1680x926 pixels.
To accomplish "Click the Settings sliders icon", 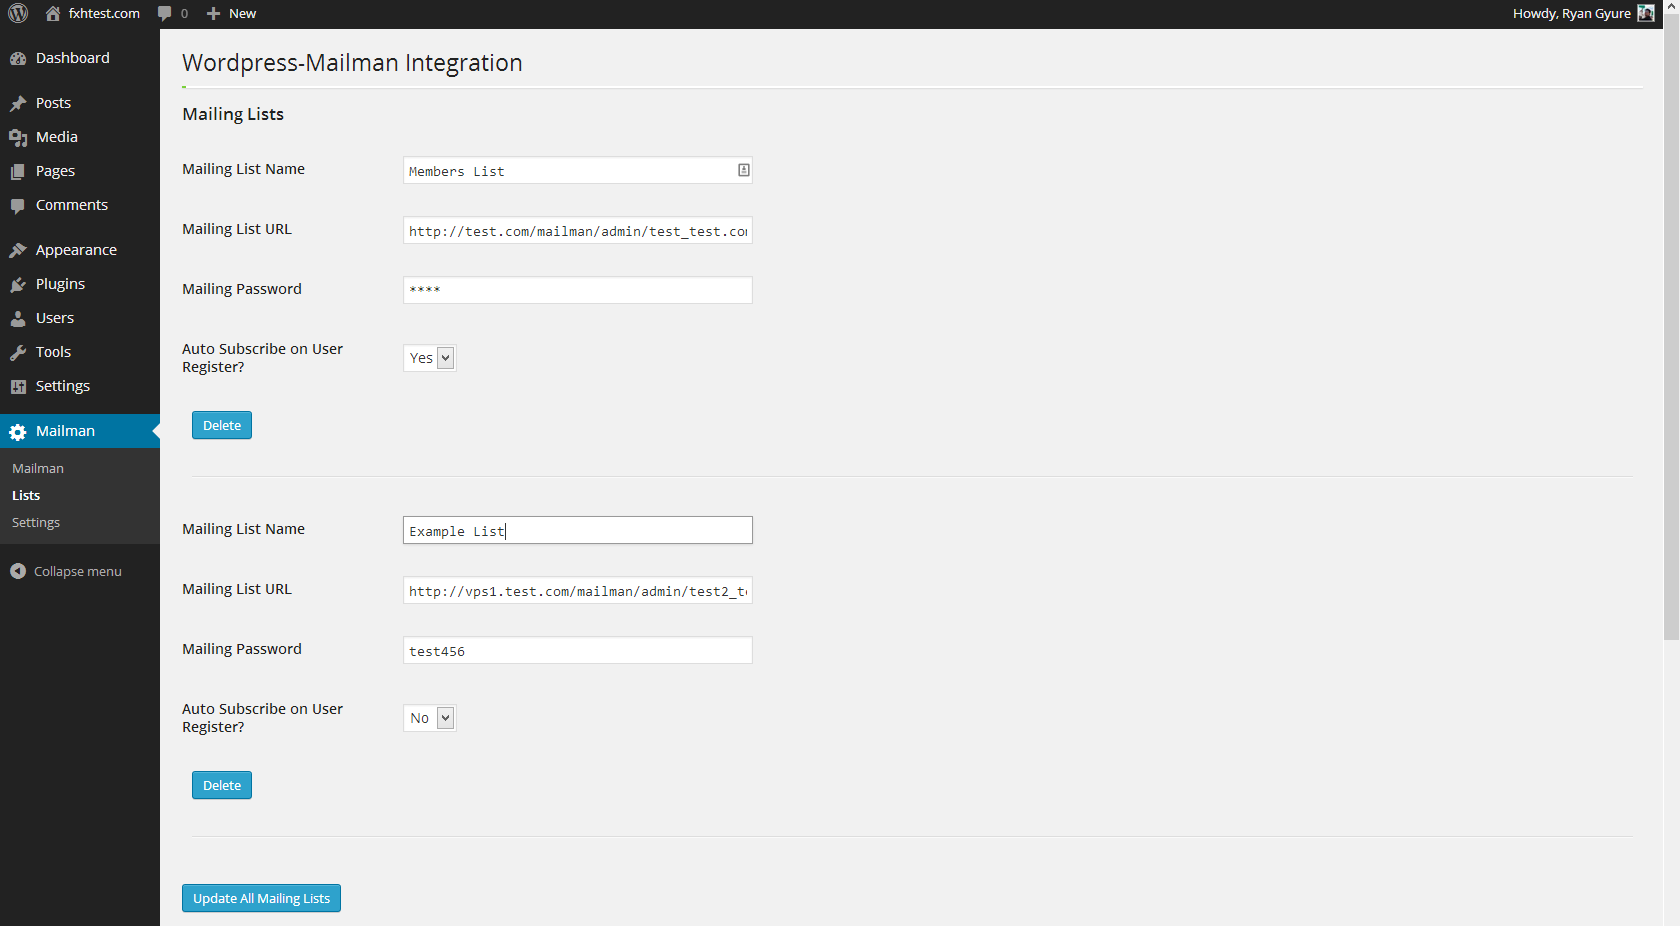I will [x=18, y=387].
